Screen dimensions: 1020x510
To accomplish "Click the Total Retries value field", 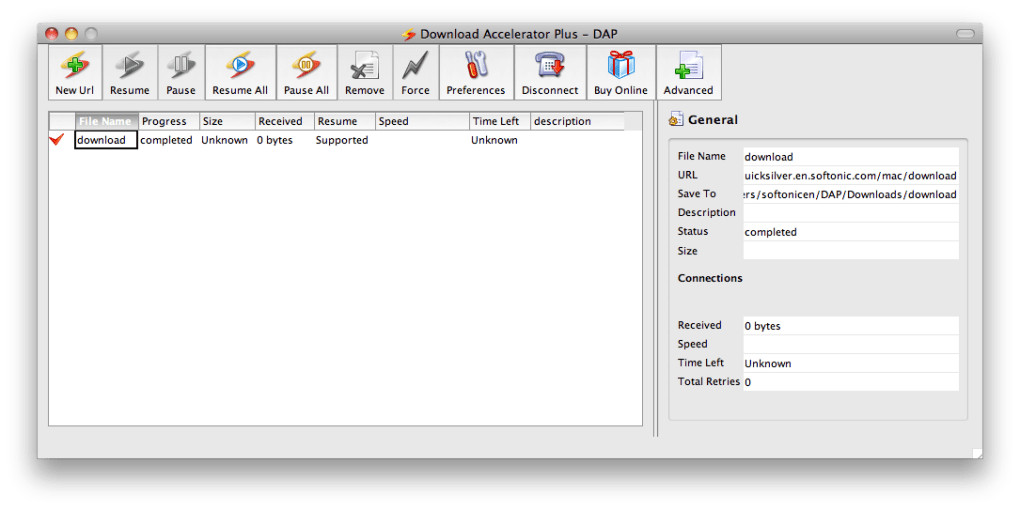I will (851, 382).
